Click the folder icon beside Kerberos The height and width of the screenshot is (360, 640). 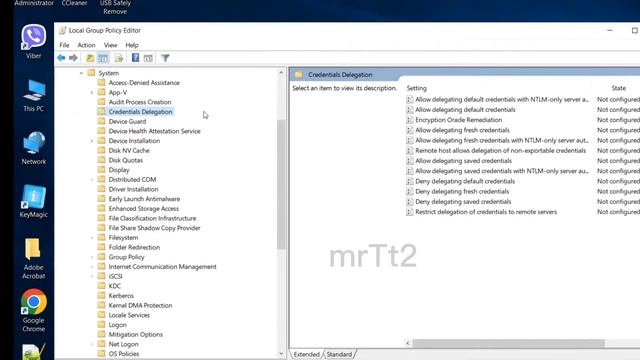click(101, 296)
